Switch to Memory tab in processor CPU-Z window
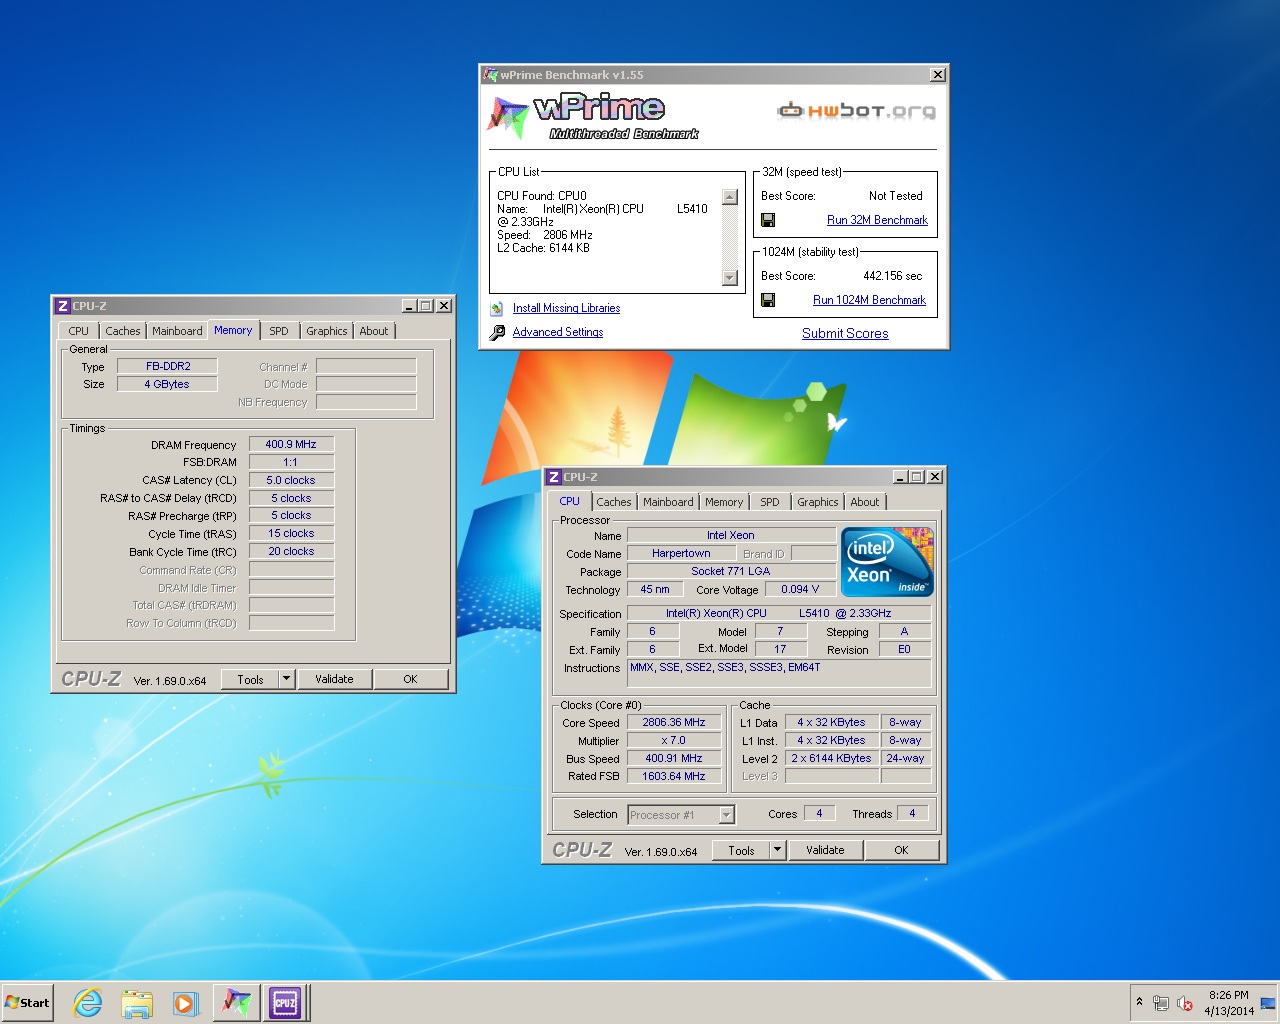The height and width of the screenshot is (1024, 1280). tap(724, 502)
